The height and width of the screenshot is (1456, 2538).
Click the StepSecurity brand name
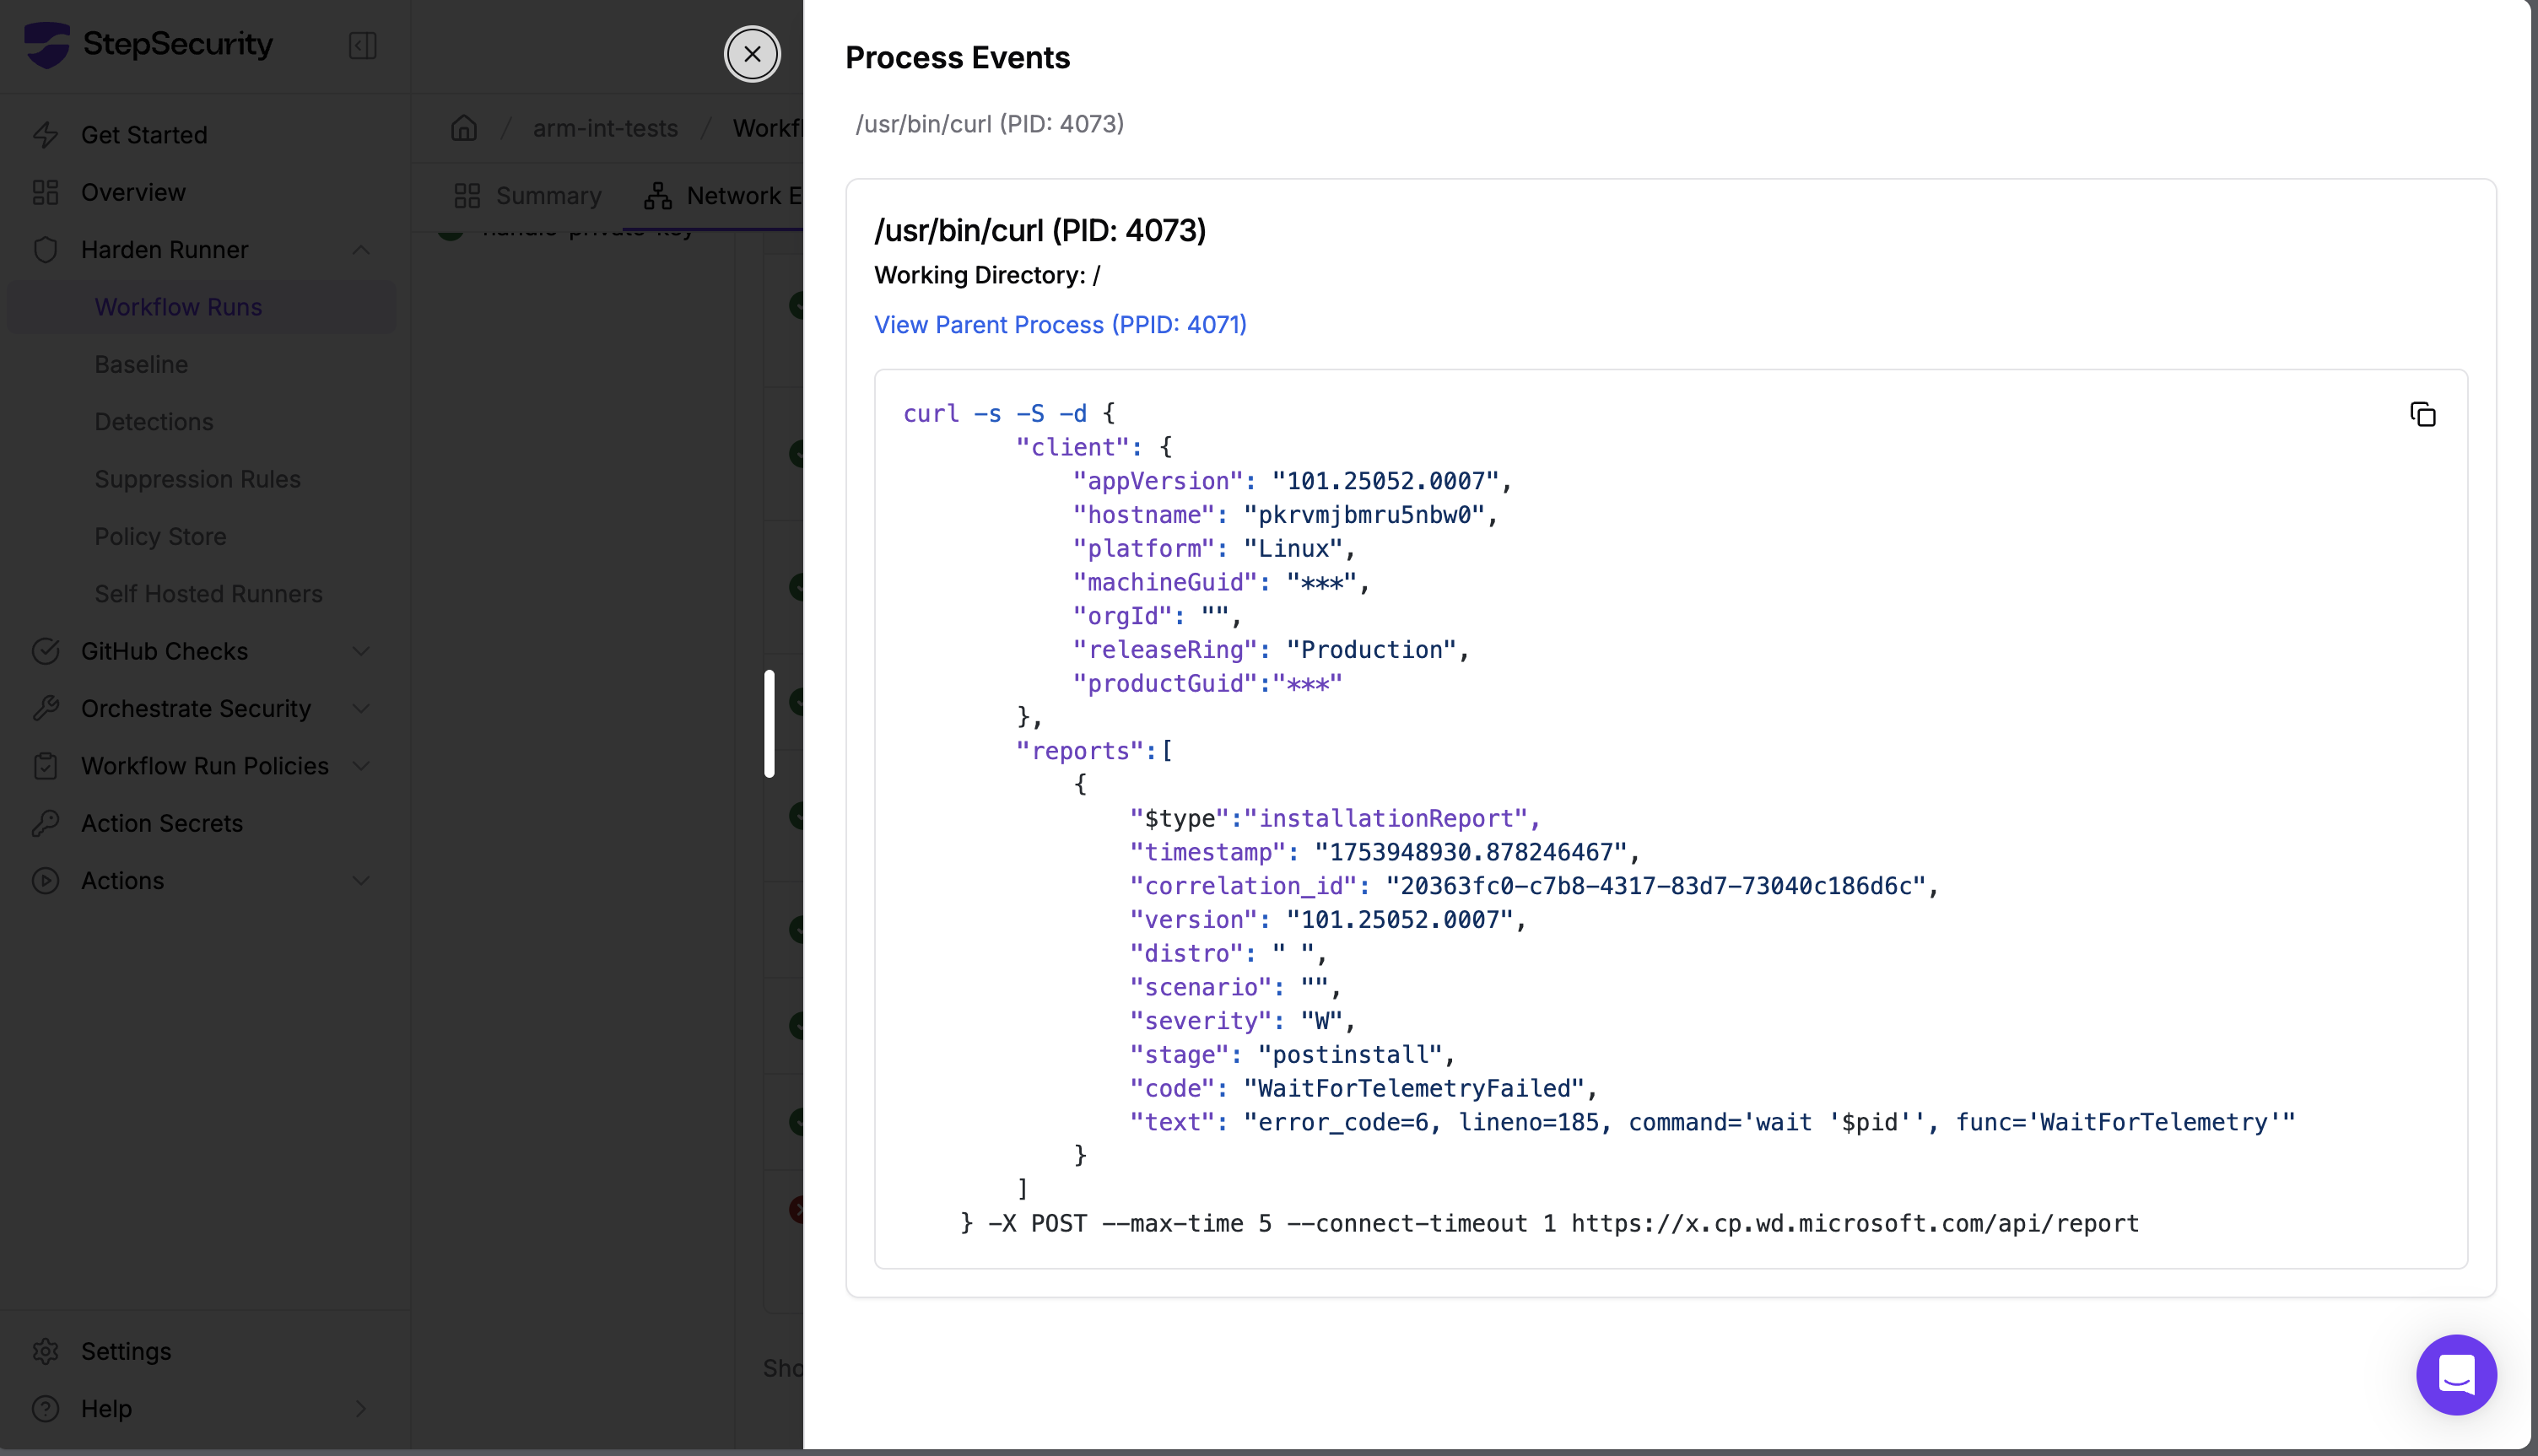pos(178,44)
